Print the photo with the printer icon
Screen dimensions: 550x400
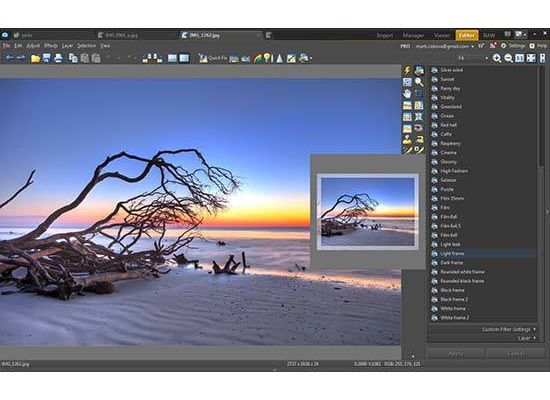click(x=58, y=58)
